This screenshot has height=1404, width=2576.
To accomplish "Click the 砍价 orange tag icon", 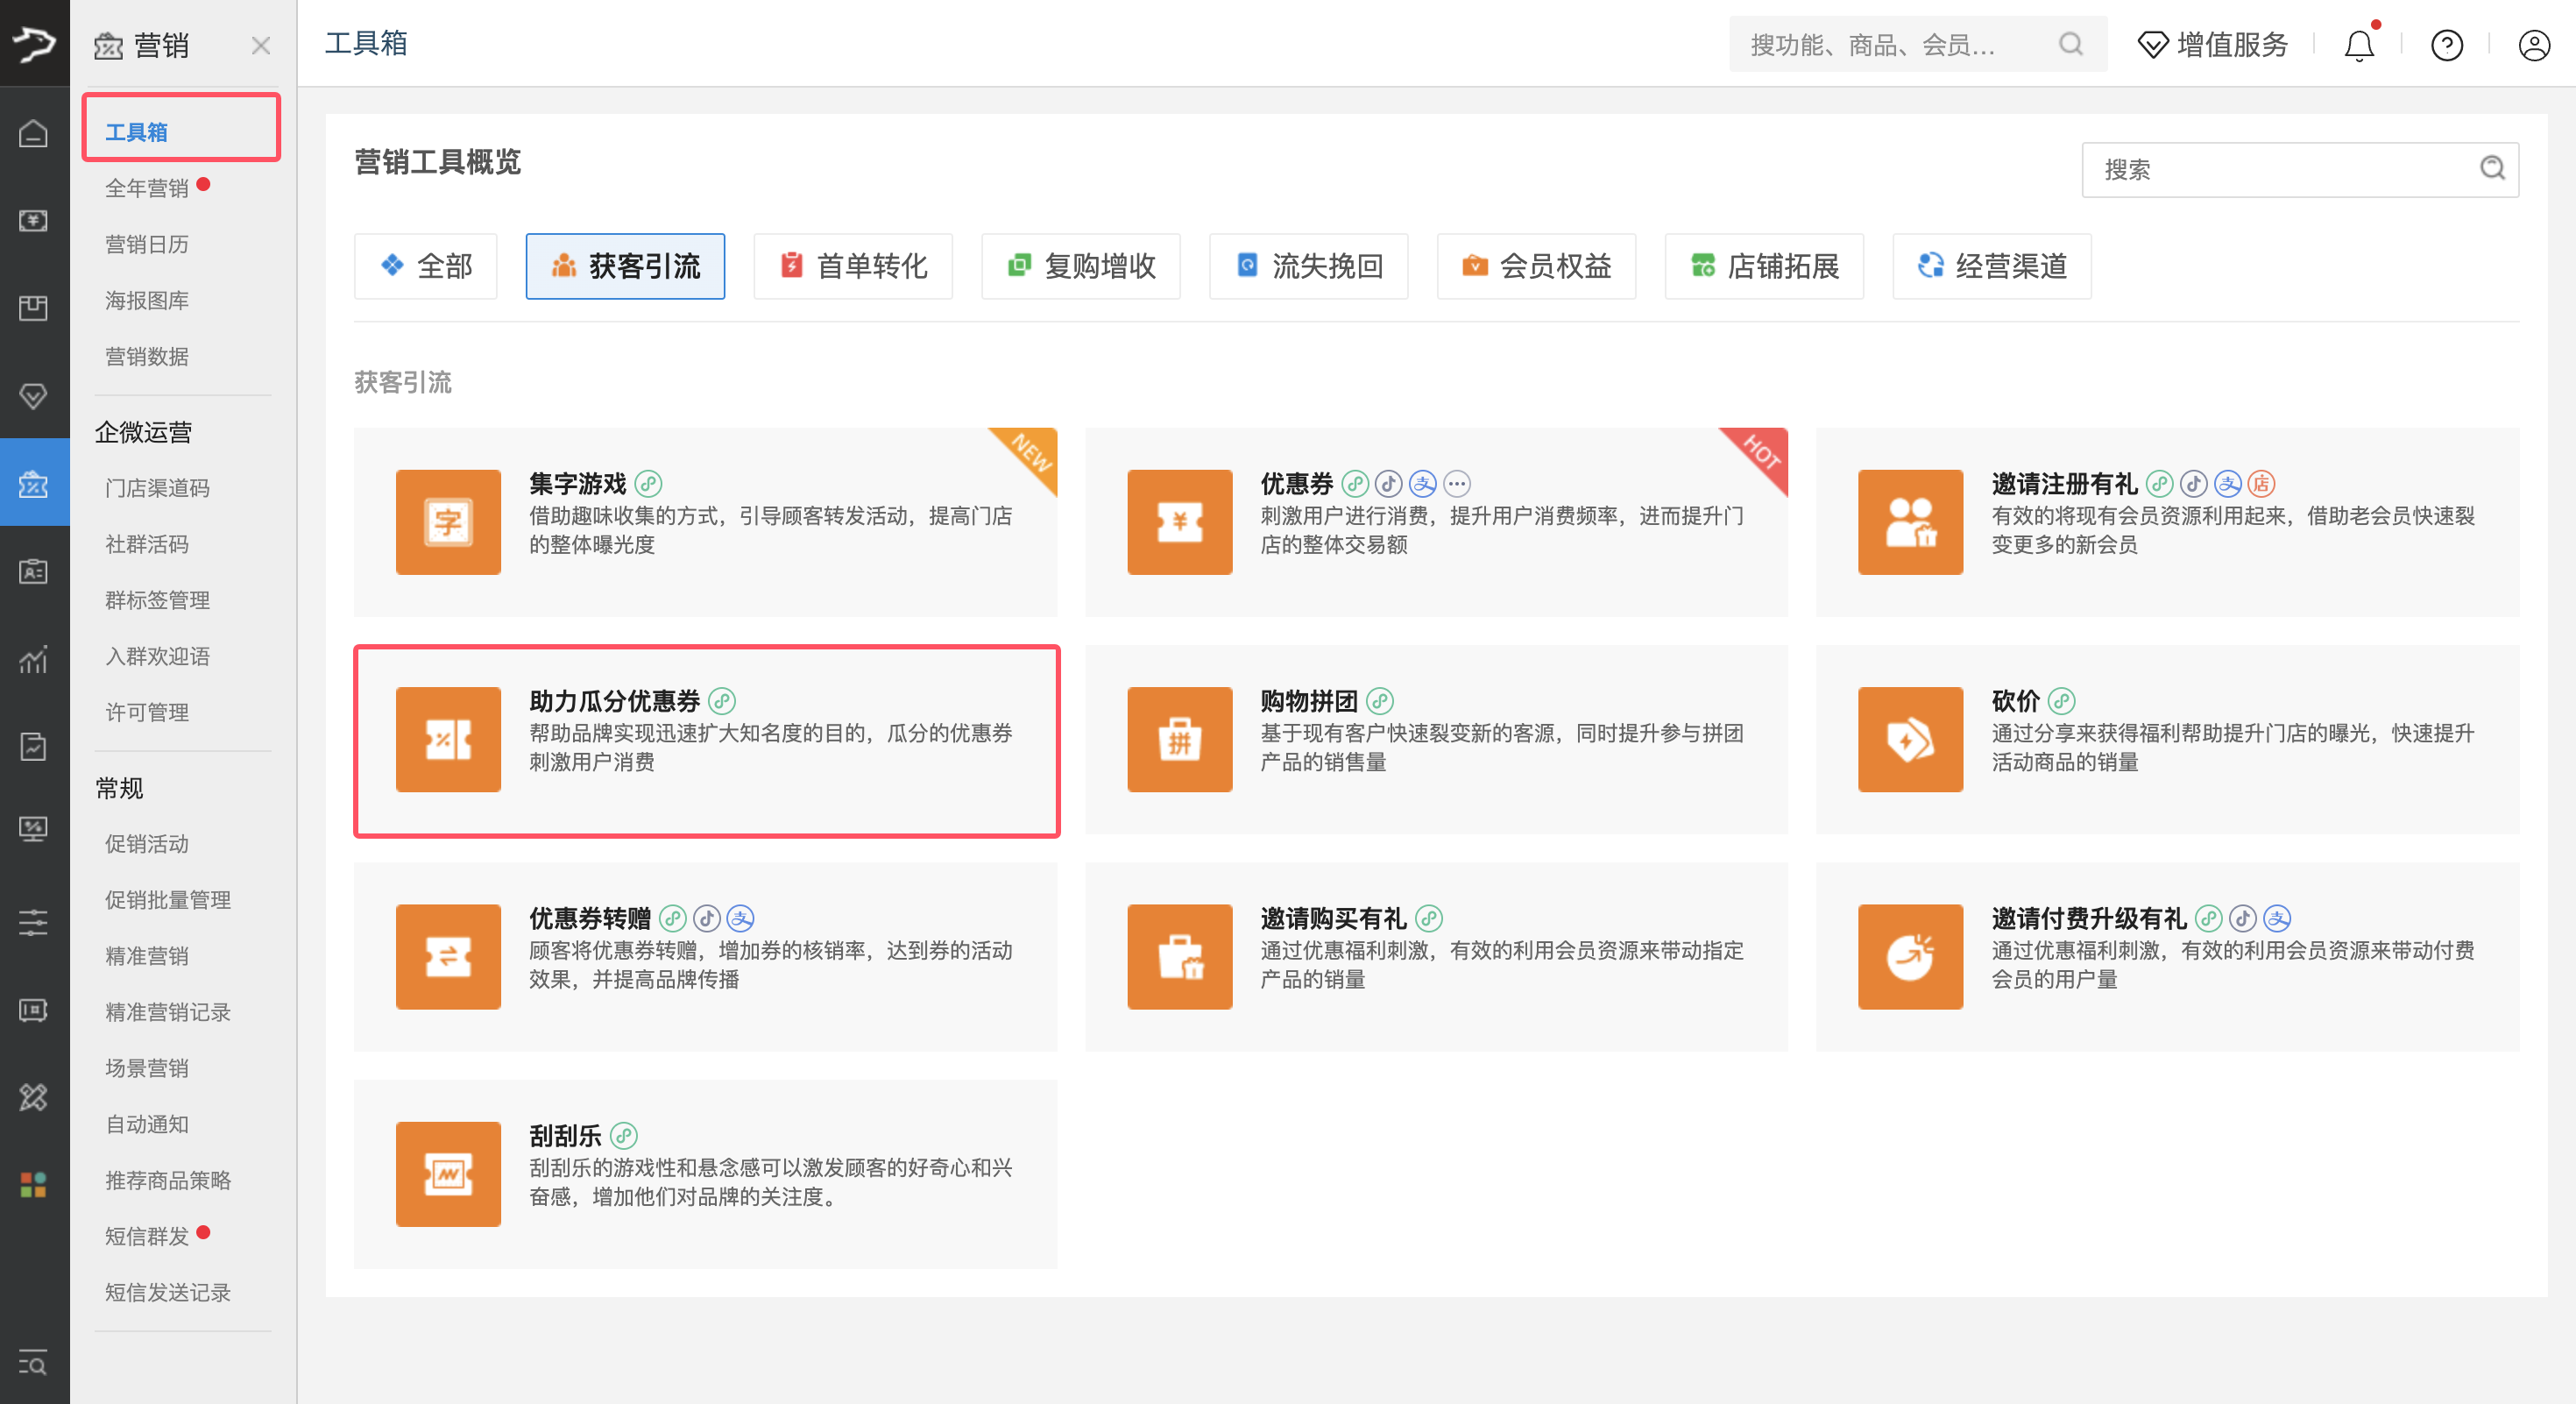I will (1909, 739).
